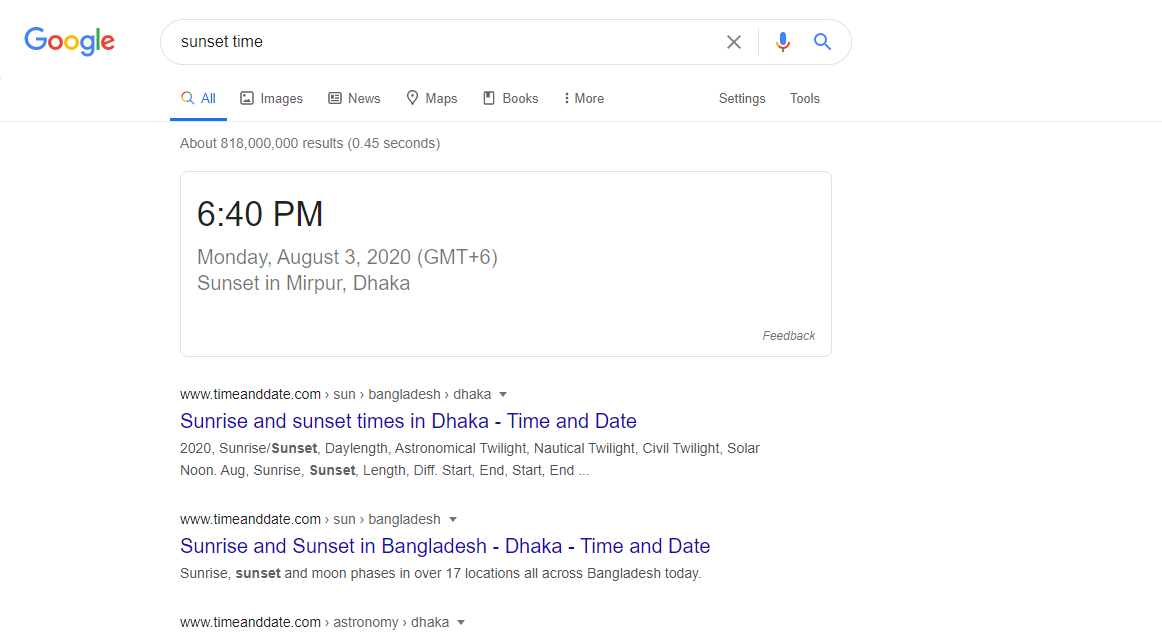This screenshot has width=1162, height=633.
Task: Open the Images results tab
Action: tap(271, 98)
